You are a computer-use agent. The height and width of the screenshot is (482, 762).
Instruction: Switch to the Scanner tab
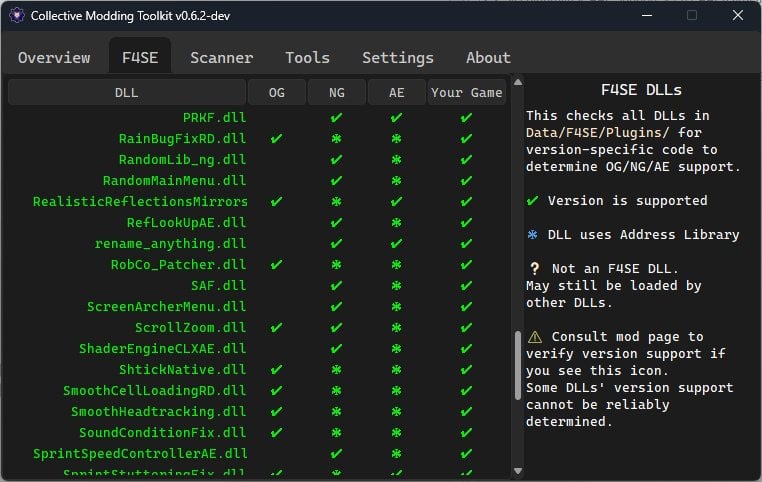(x=222, y=57)
